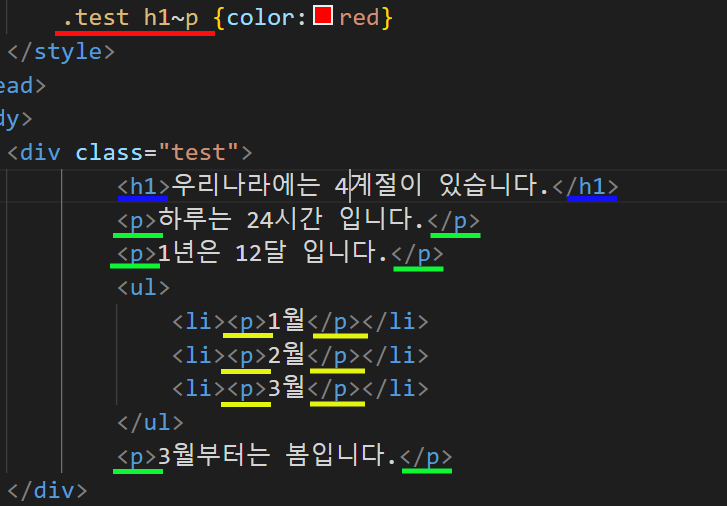
Task: Click the 'class' attribute name
Action: 109,152
